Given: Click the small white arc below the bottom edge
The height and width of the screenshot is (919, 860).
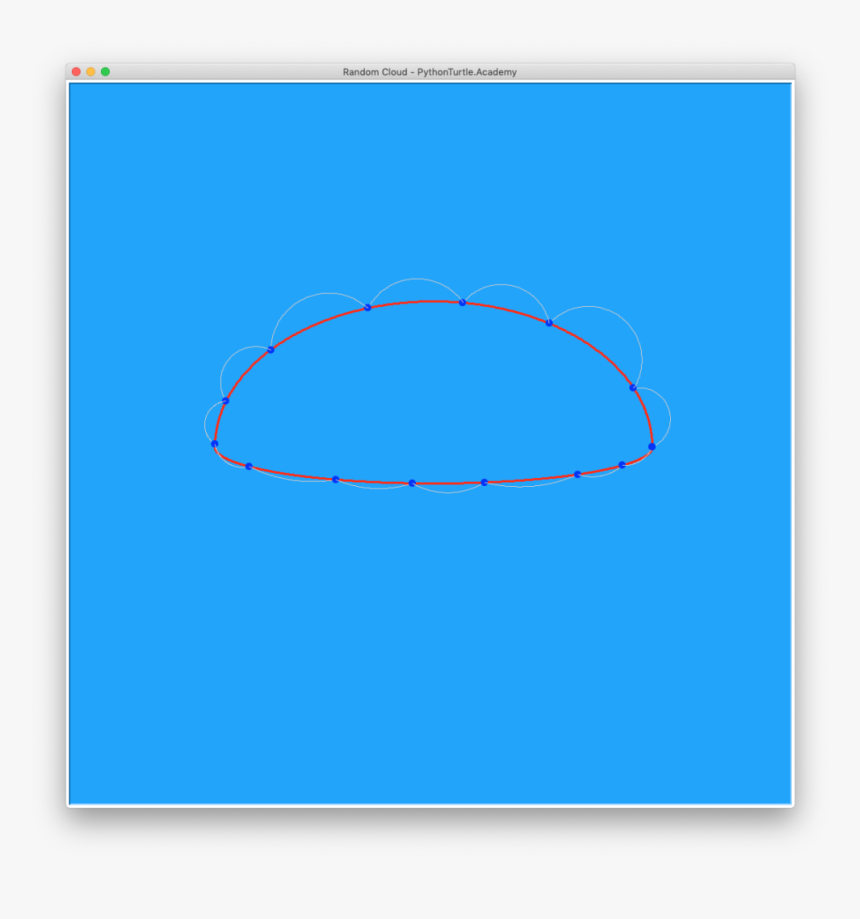Looking at the screenshot, I should 450,491.
